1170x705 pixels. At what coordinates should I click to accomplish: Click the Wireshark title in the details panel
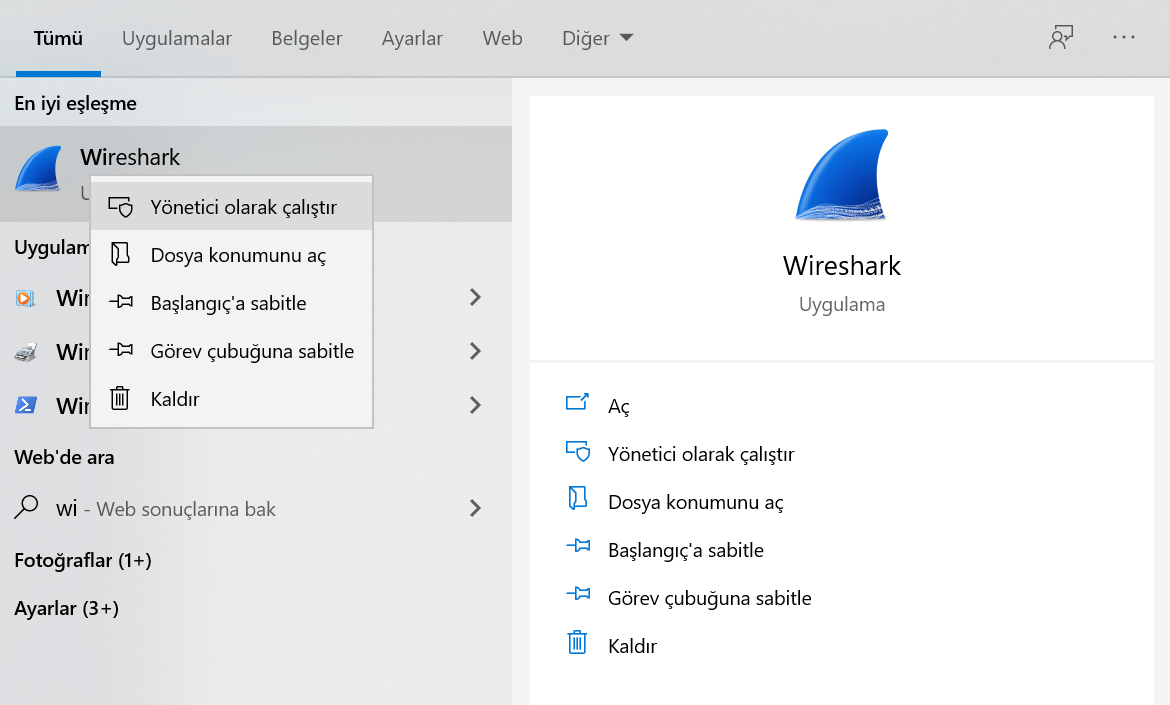[x=842, y=266]
